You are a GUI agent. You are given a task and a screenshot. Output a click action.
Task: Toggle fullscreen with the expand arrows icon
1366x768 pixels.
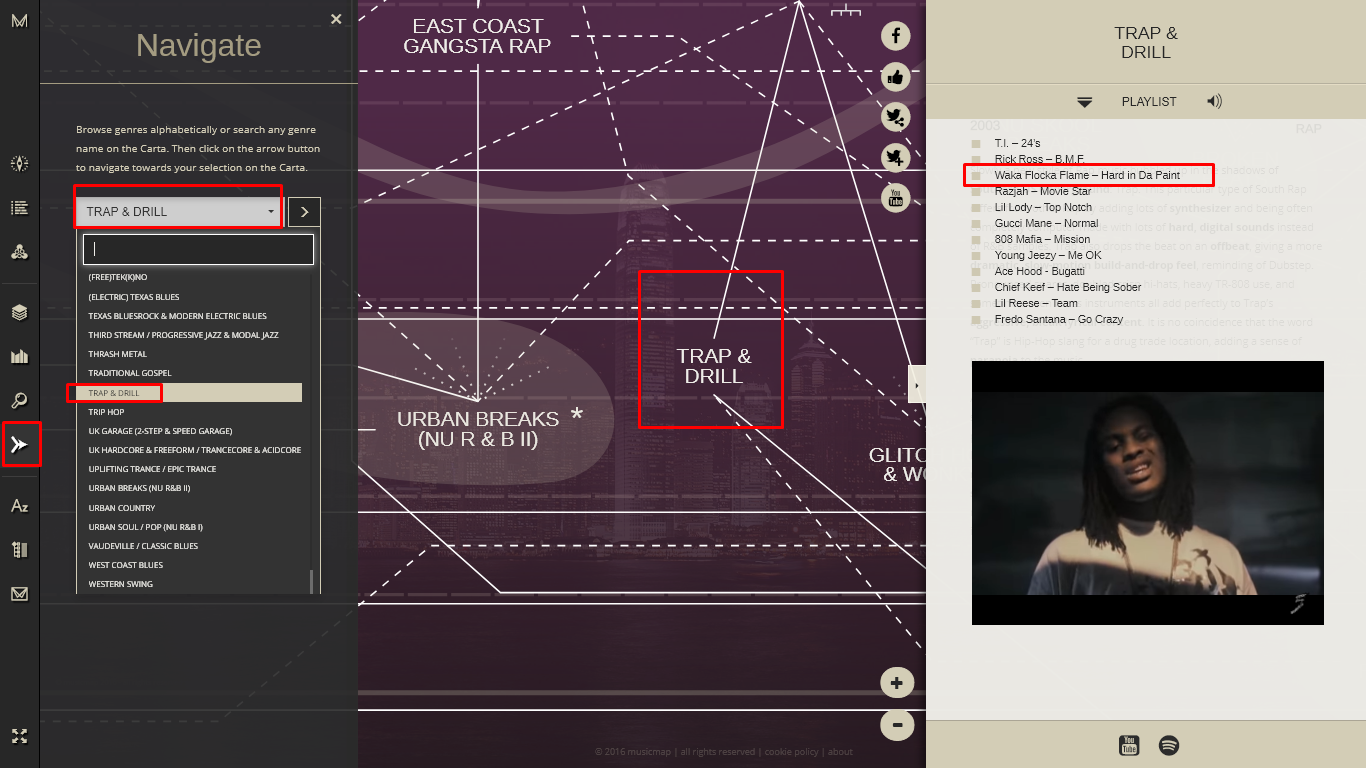pyautogui.click(x=19, y=736)
